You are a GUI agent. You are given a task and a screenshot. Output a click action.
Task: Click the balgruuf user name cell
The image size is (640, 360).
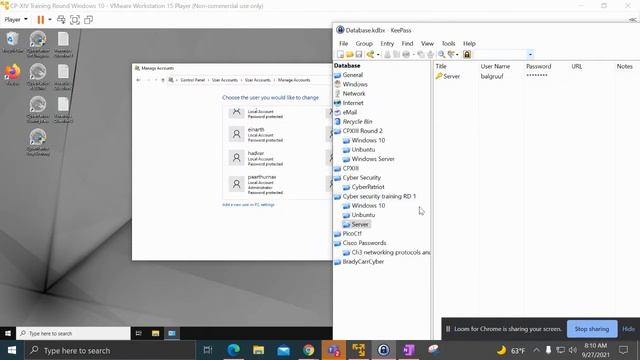pyautogui.click(x=492, y=76)
